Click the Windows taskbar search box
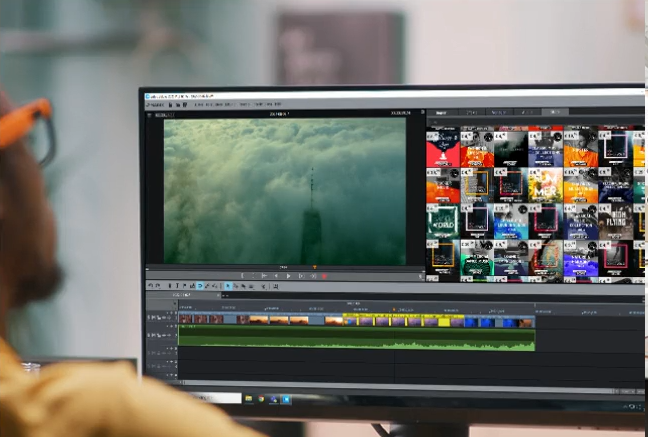648x437 pixels. tap(216, 398)
